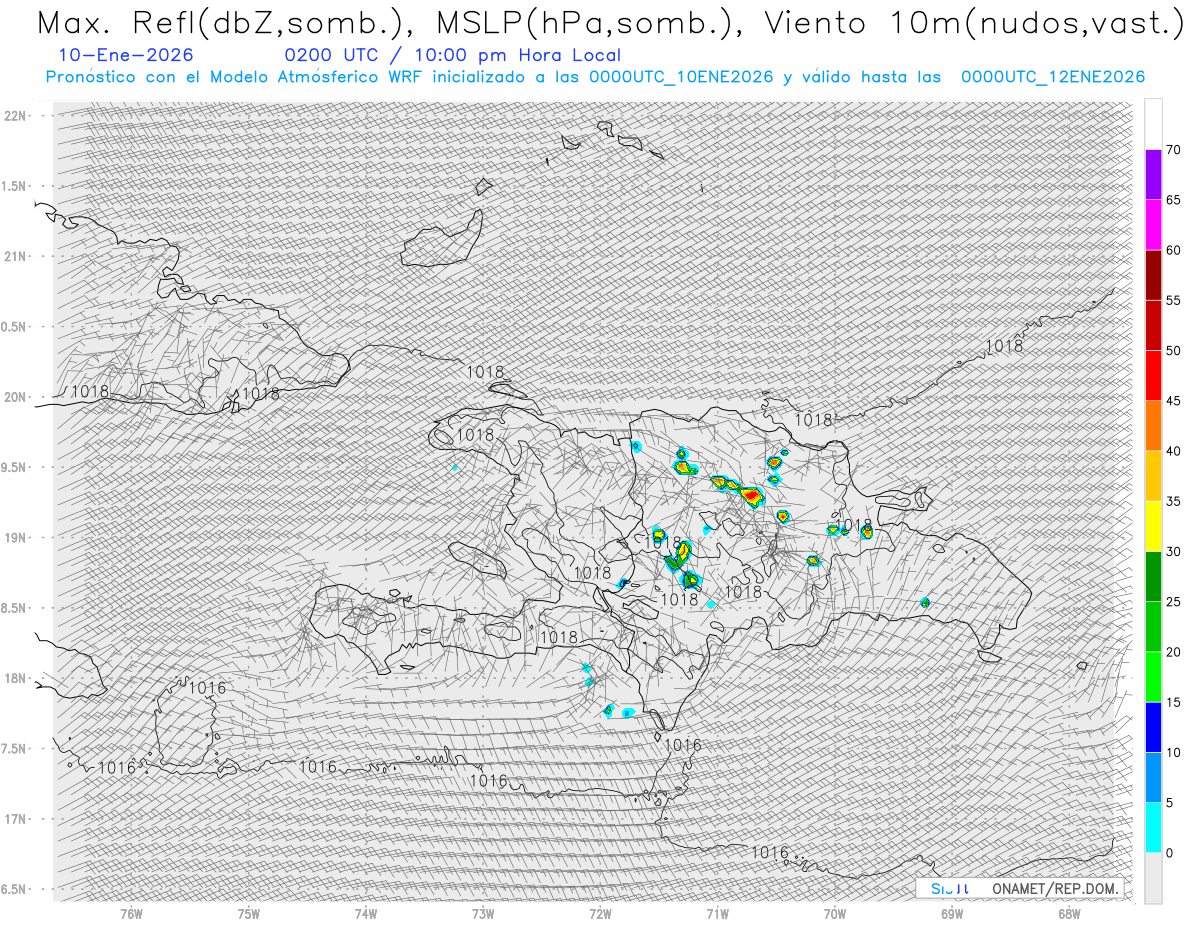Click the '65' colorbar scale value
Screen dimensions: 1200x927
pyautogui.click(x=1173, y=200)
